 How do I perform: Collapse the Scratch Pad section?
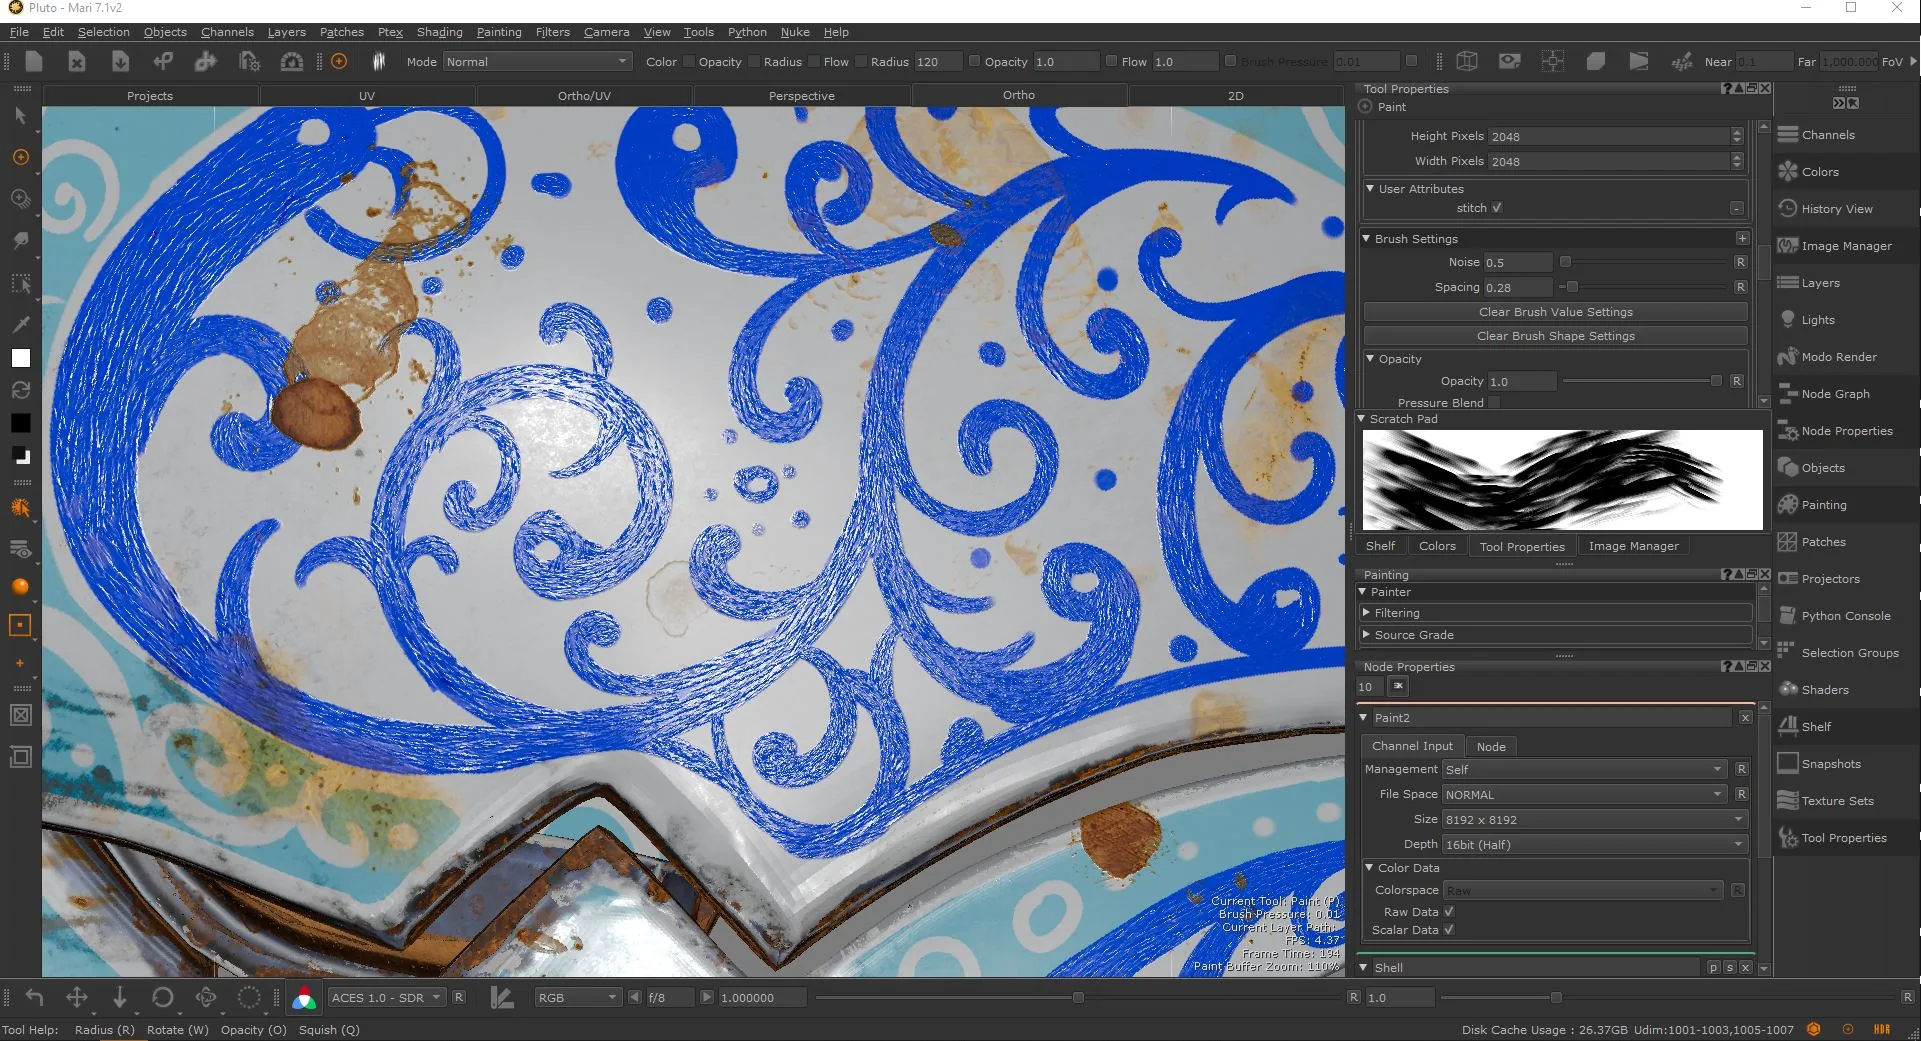pos(1362,419)
